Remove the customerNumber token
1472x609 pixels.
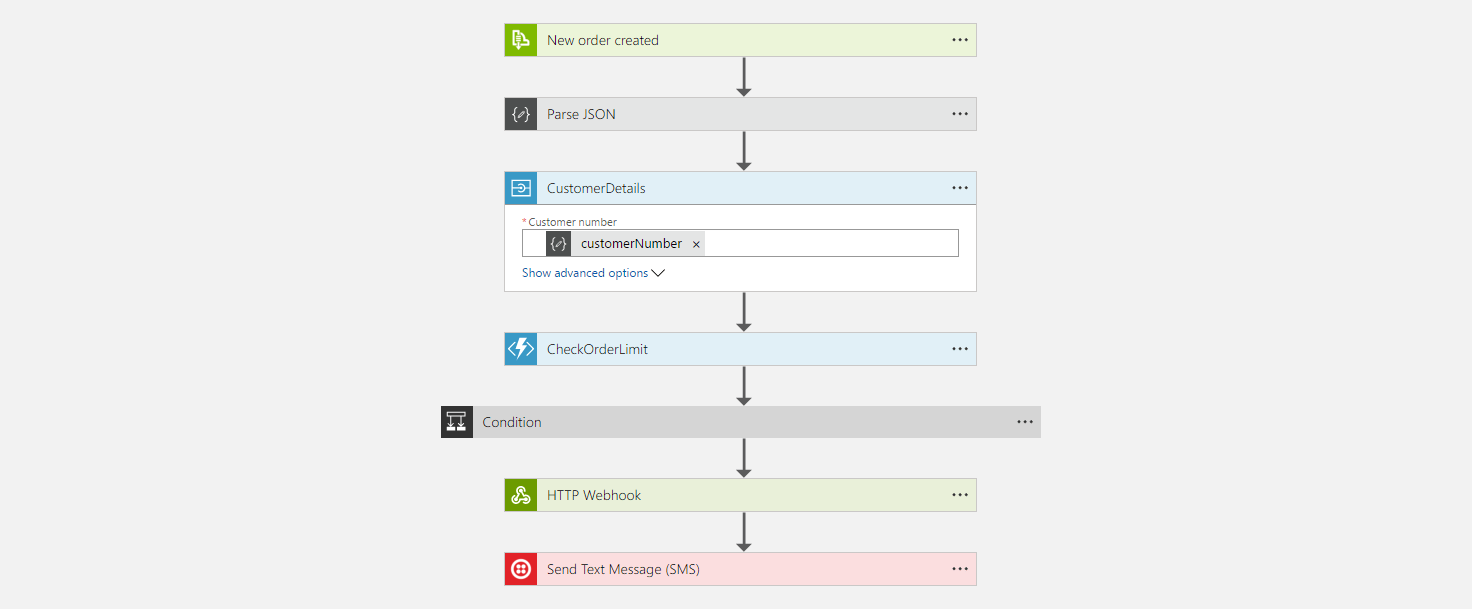click(696, 244)
